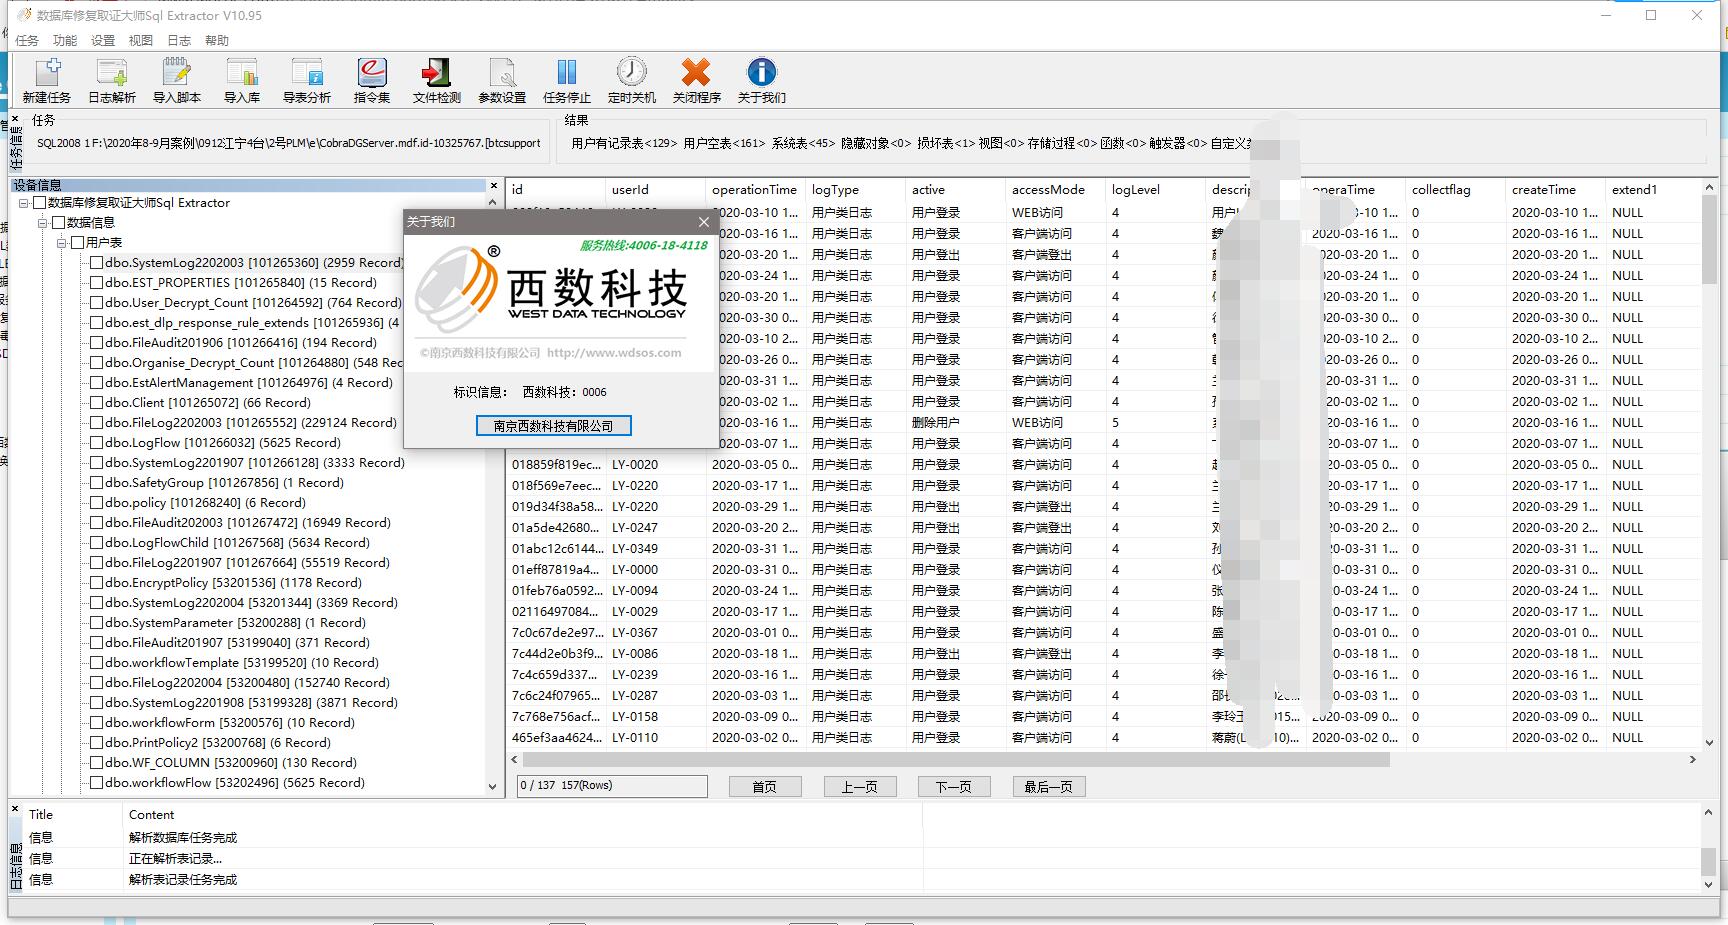Click the logType column header
Viewport: 1728px width, 925px height.
pyautogui.click(x=856, y=190)
